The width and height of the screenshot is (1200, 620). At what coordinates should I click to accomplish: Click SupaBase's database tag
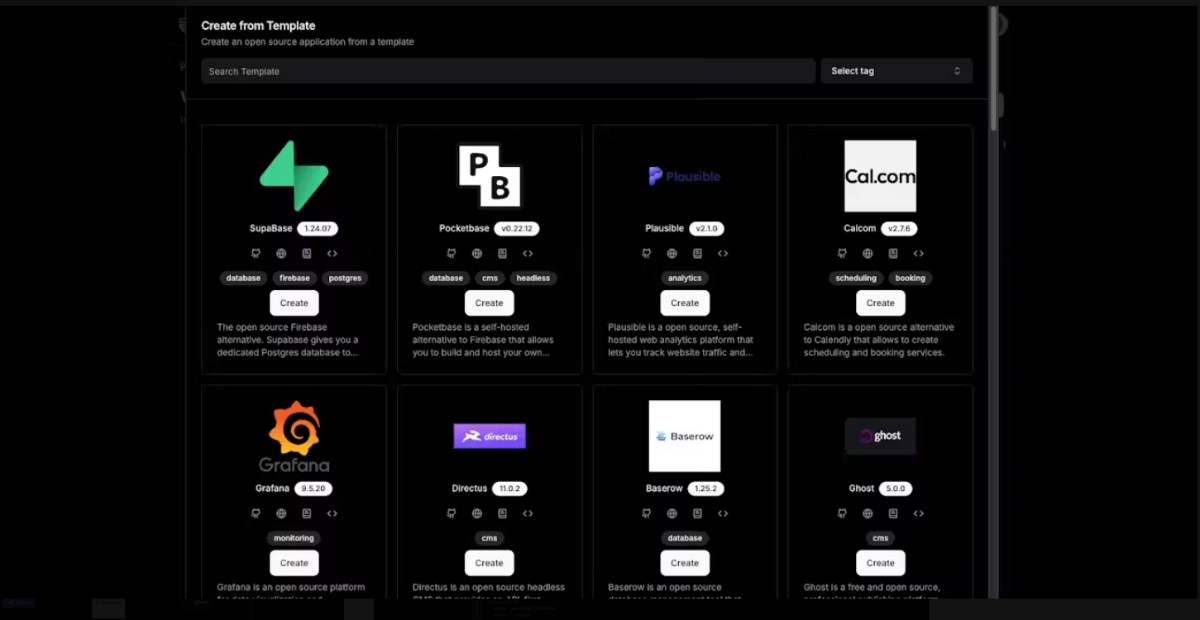tap(243, 278)
